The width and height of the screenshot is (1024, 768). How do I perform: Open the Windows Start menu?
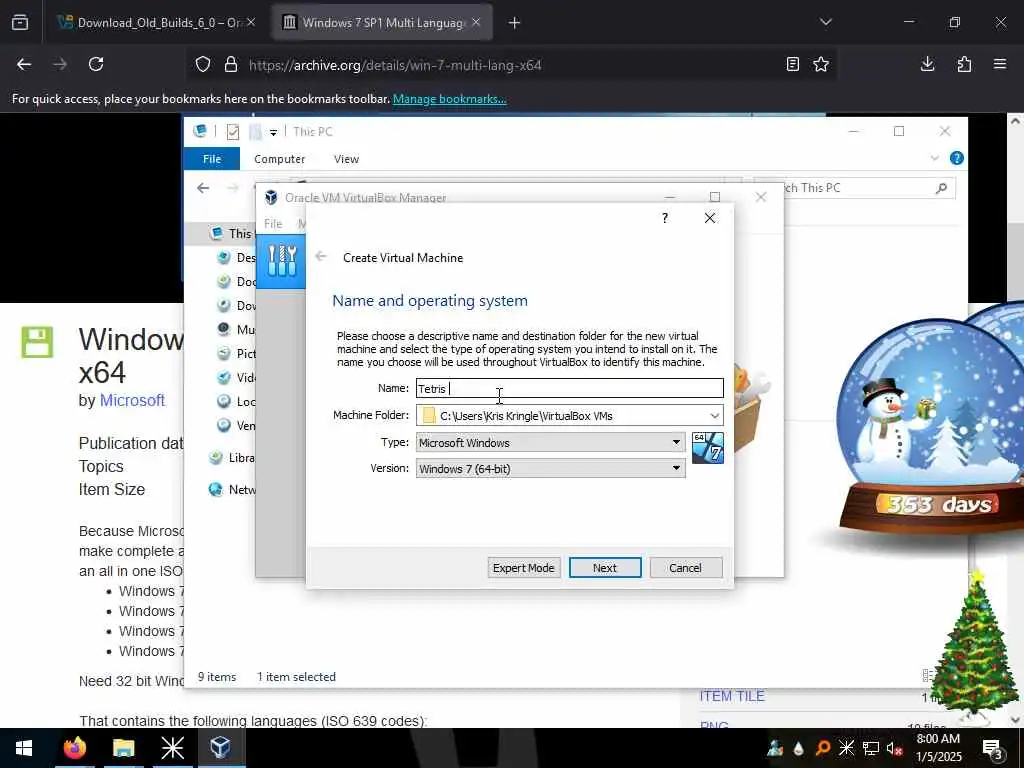coord(24,748)
